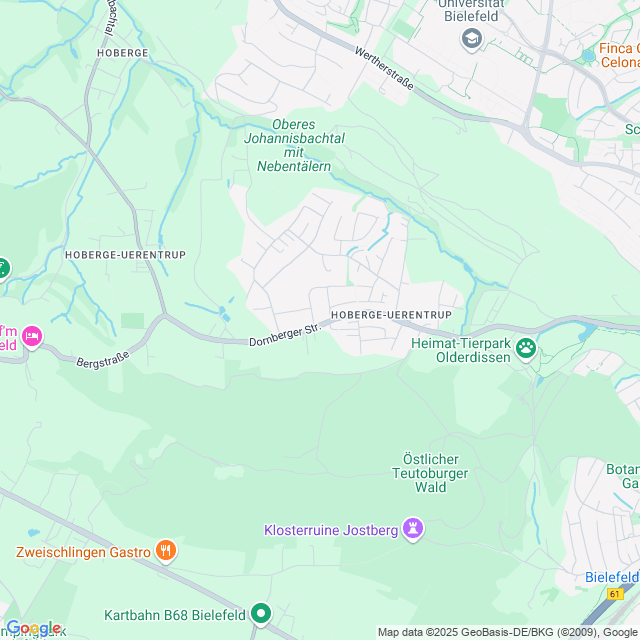Open the Google logo link
This screenshot has height=640, width=640.
pos(33,628)
